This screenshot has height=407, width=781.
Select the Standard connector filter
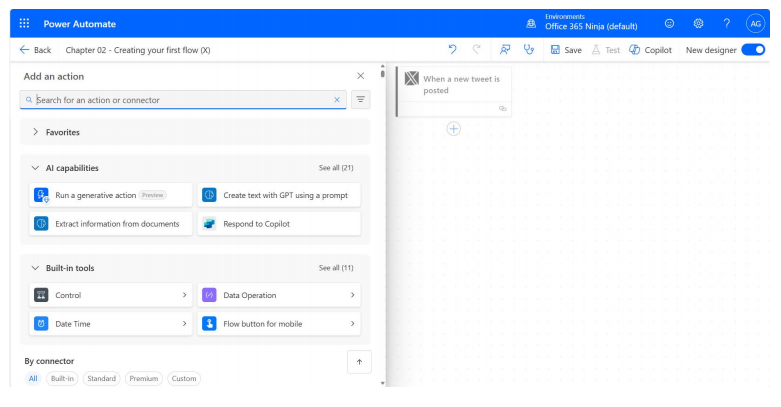point(102,379)
